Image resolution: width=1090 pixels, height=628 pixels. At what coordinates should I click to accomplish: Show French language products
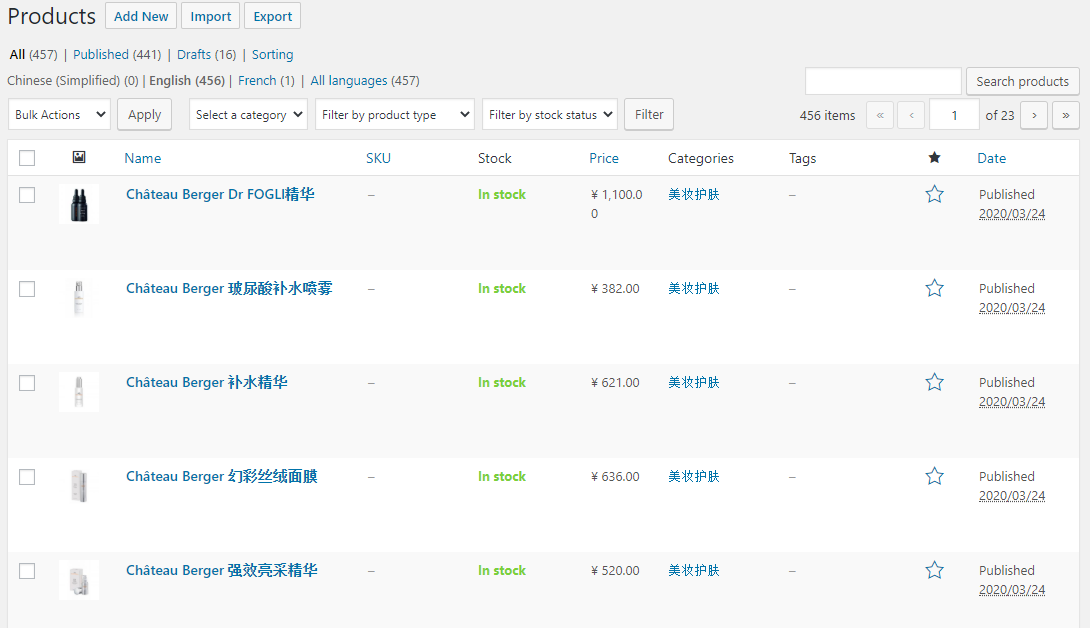pyautogui.click(x=257, y=81)
